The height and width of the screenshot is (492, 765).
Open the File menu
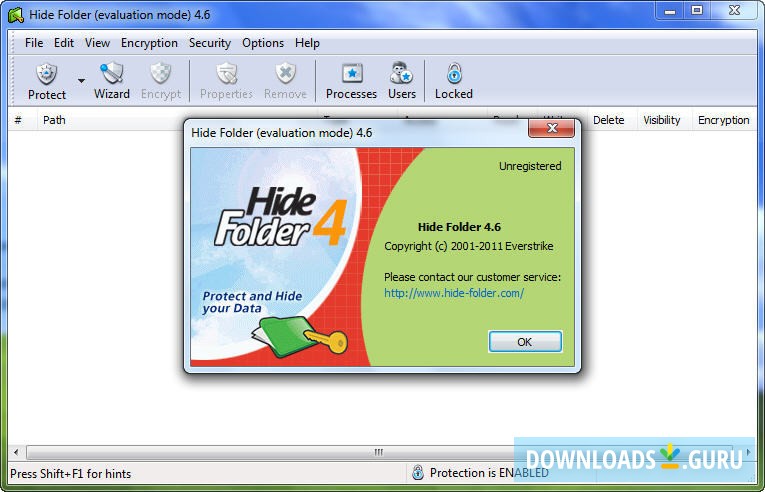(x=34, y=43)
